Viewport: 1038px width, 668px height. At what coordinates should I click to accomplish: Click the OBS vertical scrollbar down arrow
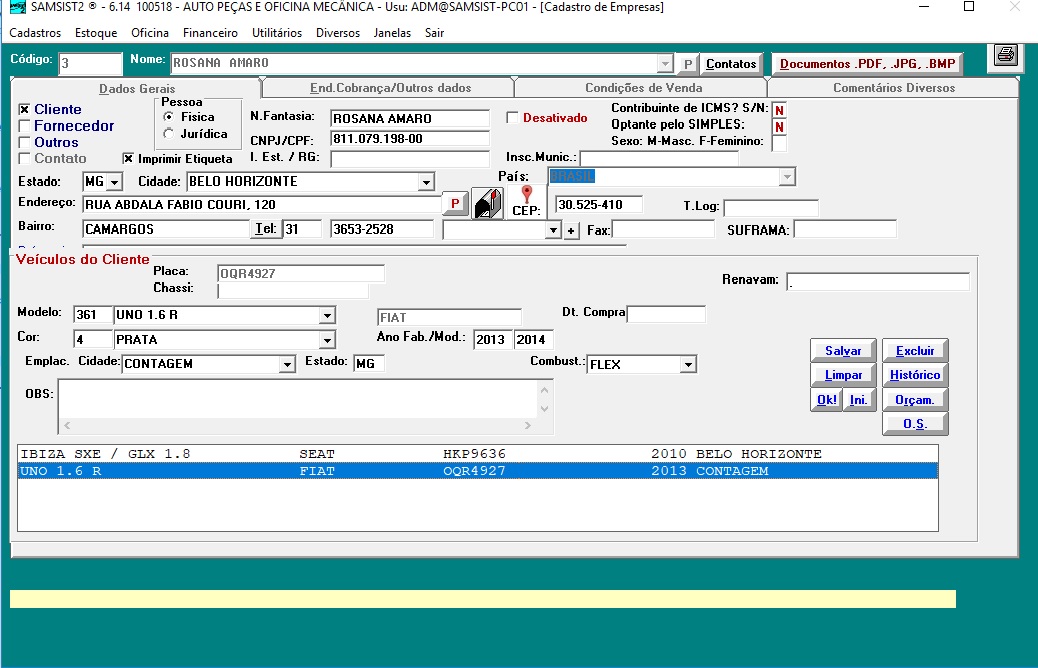click(544, 408)
